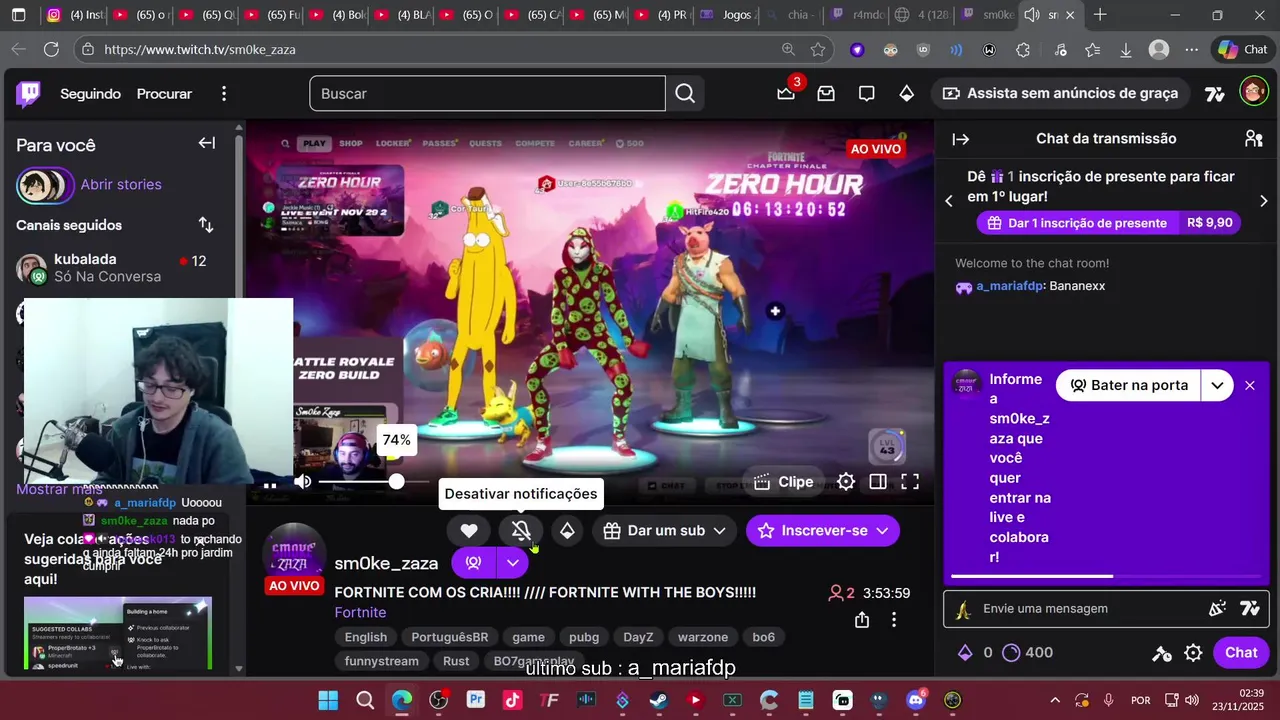
Task: Open the Bits diamond next to Dar um sub
Action: pos(567,531)
